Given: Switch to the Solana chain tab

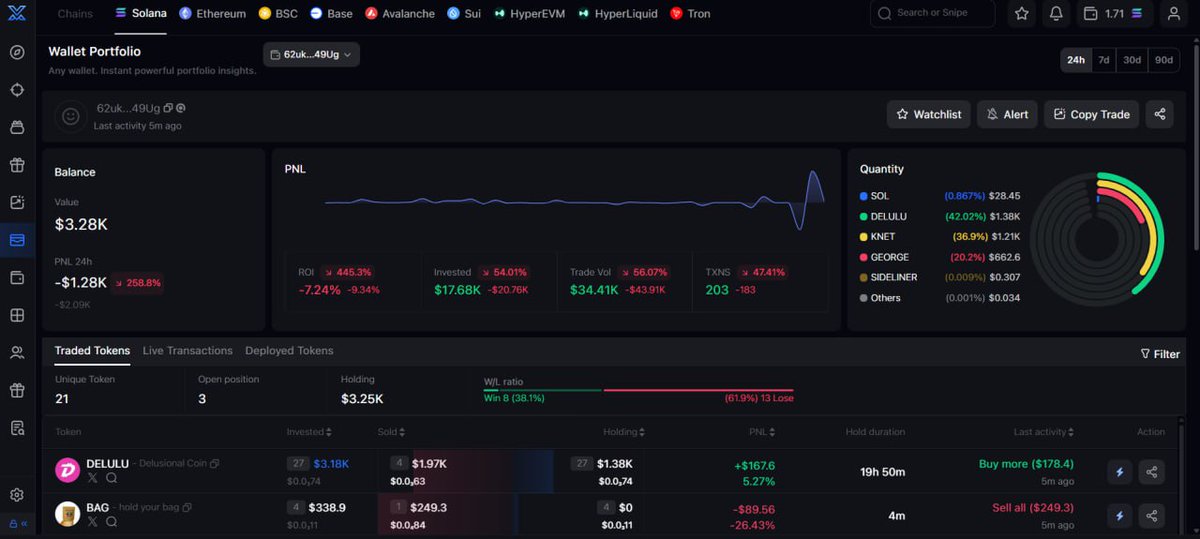Looking at the screenshot, I should pyautogui.click(x=141, y=14).
